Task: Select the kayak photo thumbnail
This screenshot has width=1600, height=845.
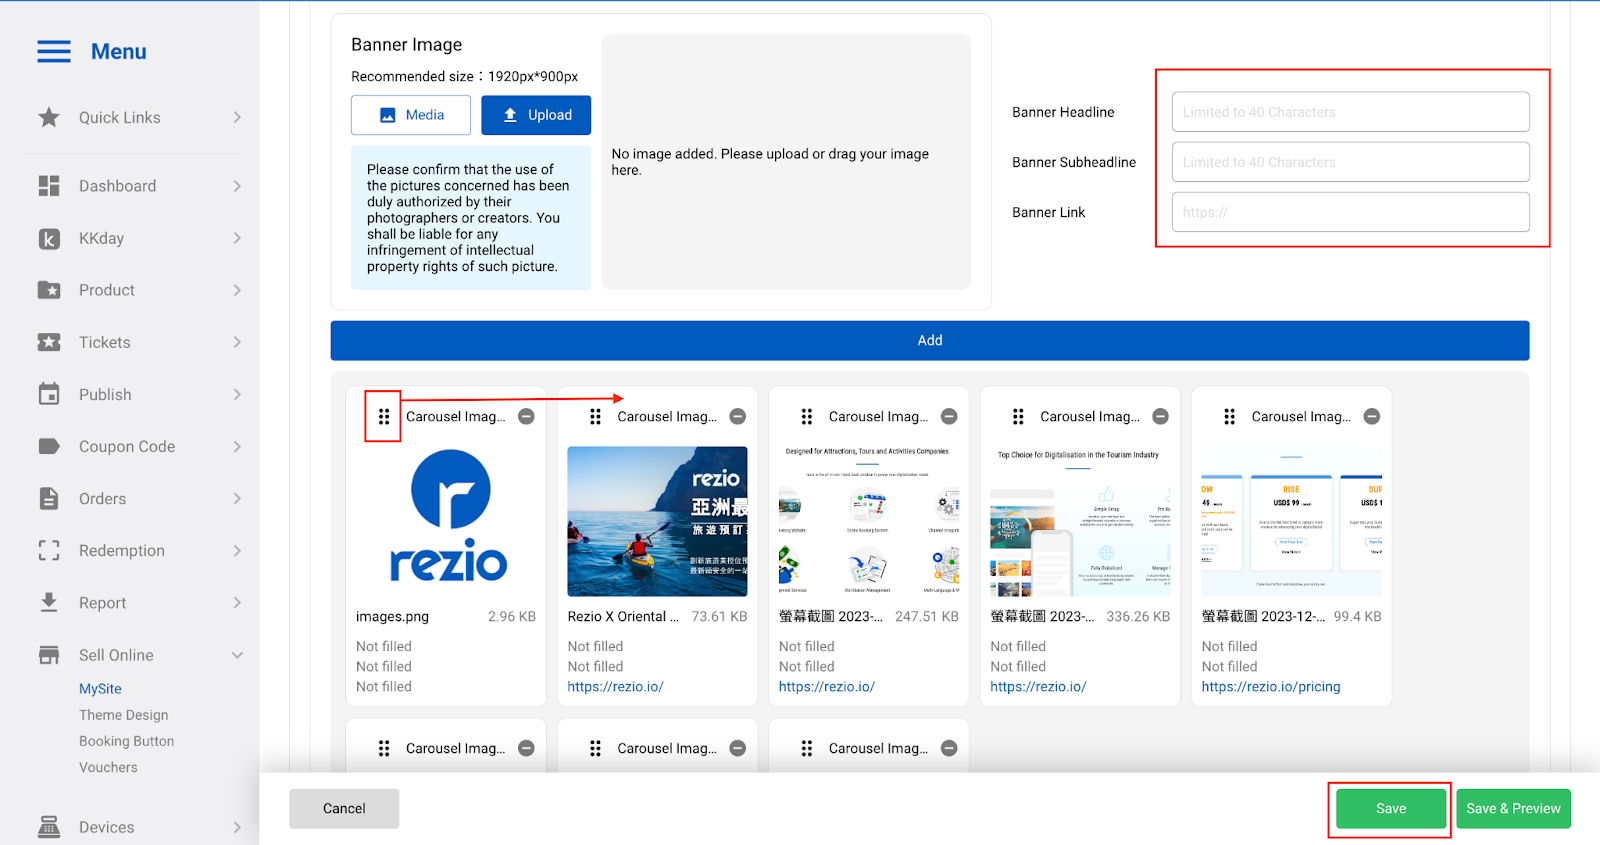Action: 657,521
